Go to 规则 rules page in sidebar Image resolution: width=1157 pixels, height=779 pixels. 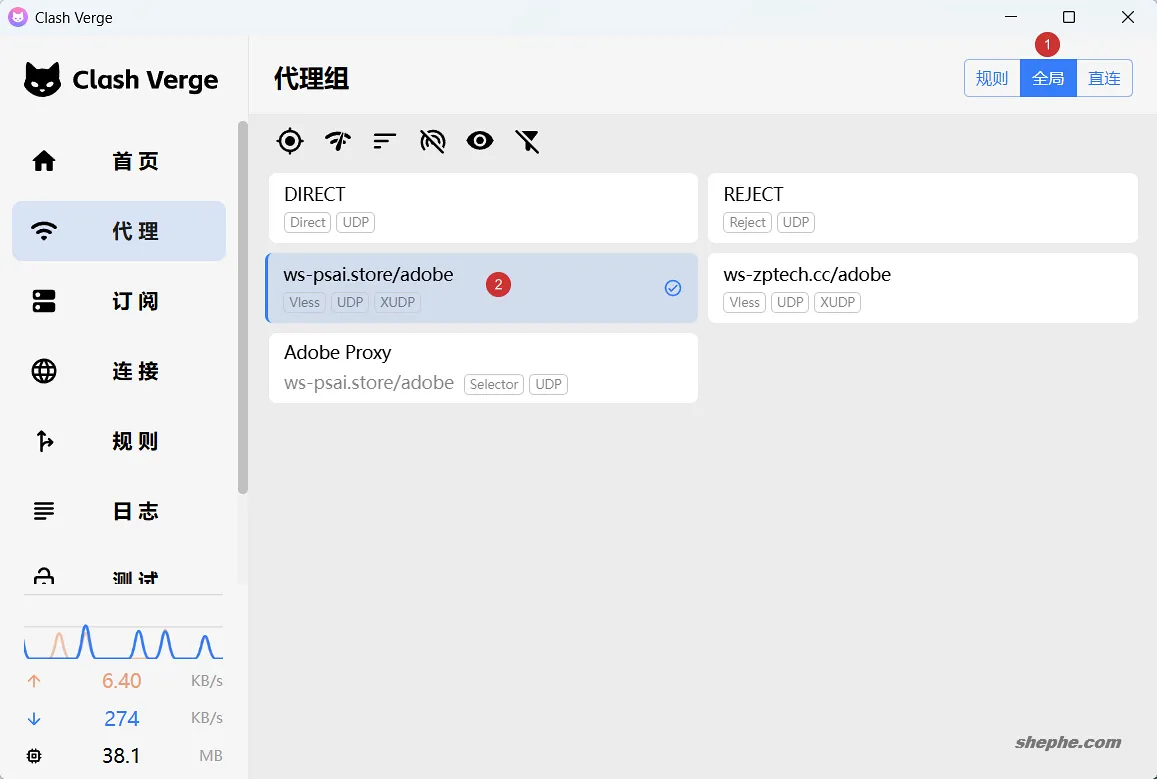[119, 441]
